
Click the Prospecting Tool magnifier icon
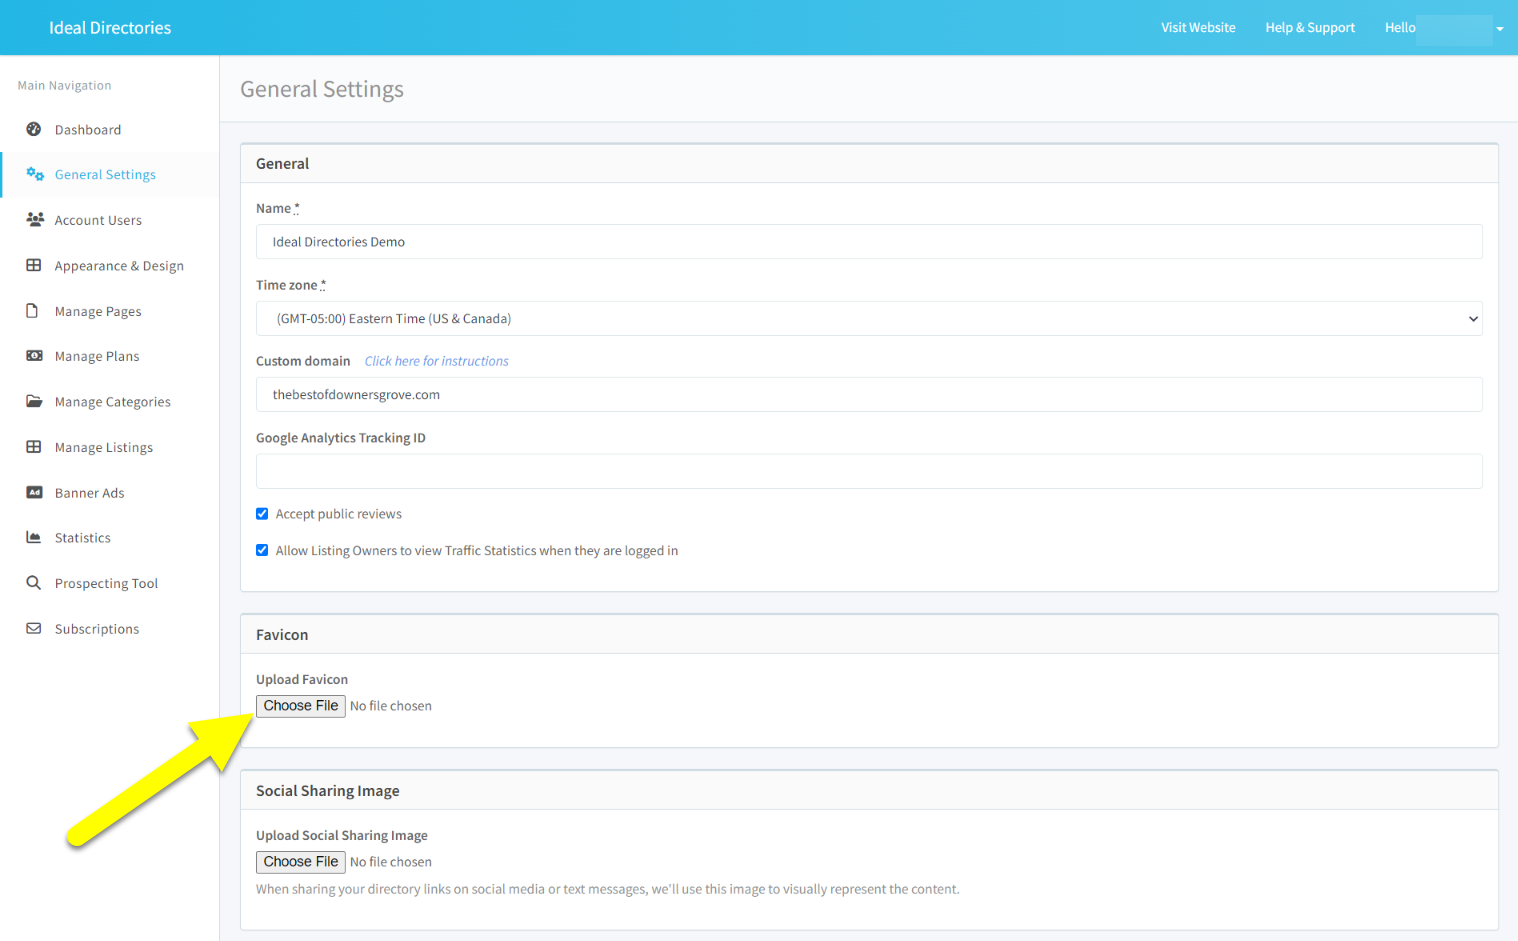pos(34,583)
